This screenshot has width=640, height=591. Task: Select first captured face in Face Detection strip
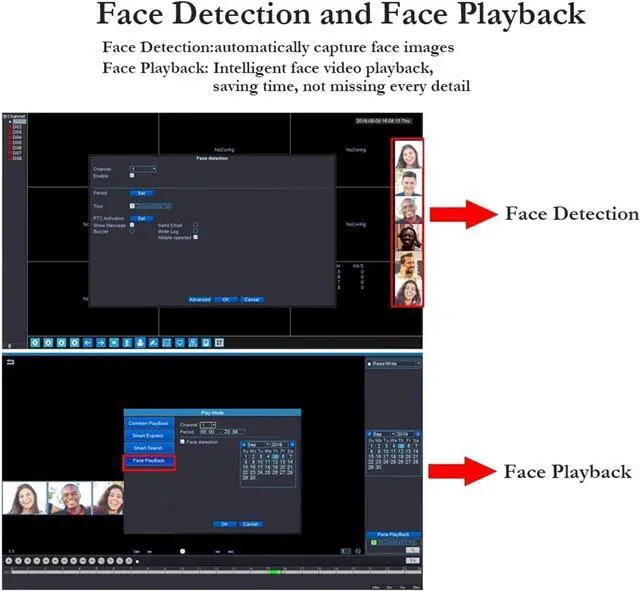(407, 155)
